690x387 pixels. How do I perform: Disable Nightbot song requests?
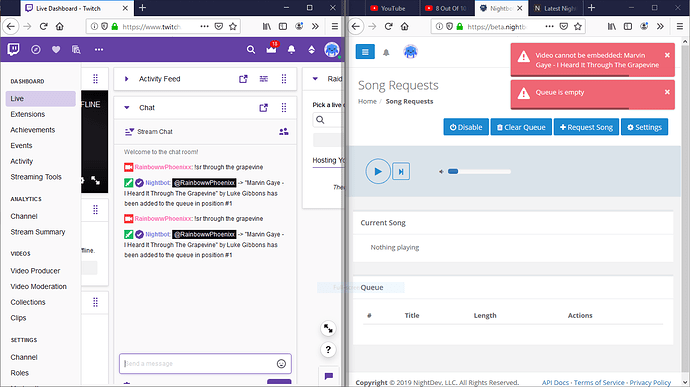pos(466,127)
